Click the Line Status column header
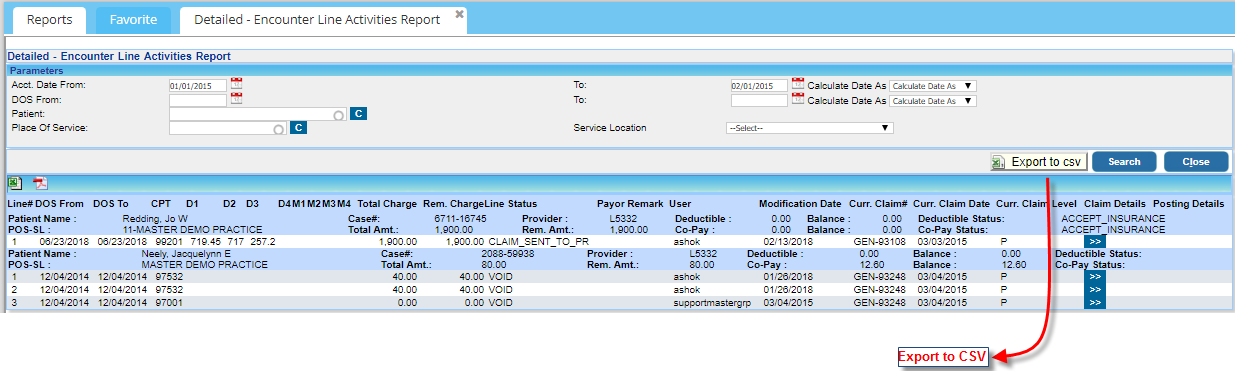 (x=511, y=203)
